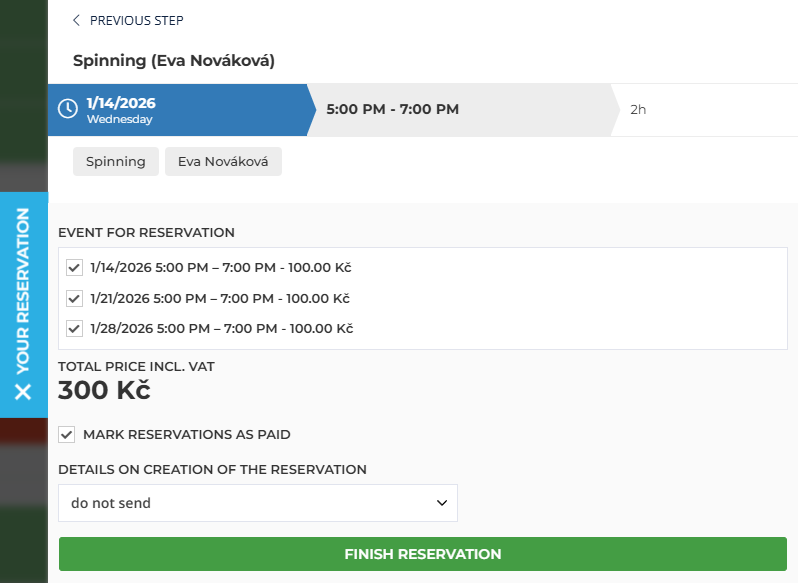Click the Spinning (Eva Nováková) heading

(x=174, y=61)
